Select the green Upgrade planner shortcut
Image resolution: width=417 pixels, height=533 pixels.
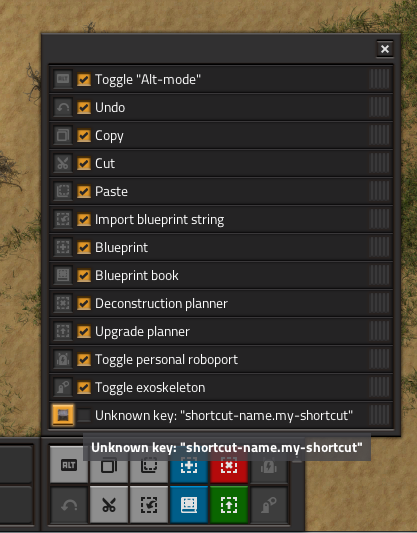(229, 505)
